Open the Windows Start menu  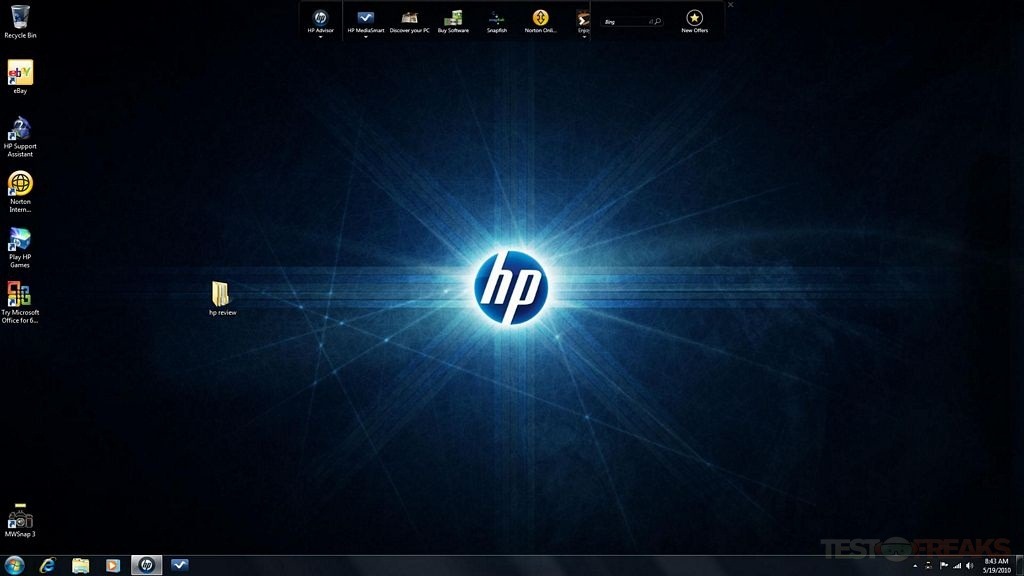point(14,565)
